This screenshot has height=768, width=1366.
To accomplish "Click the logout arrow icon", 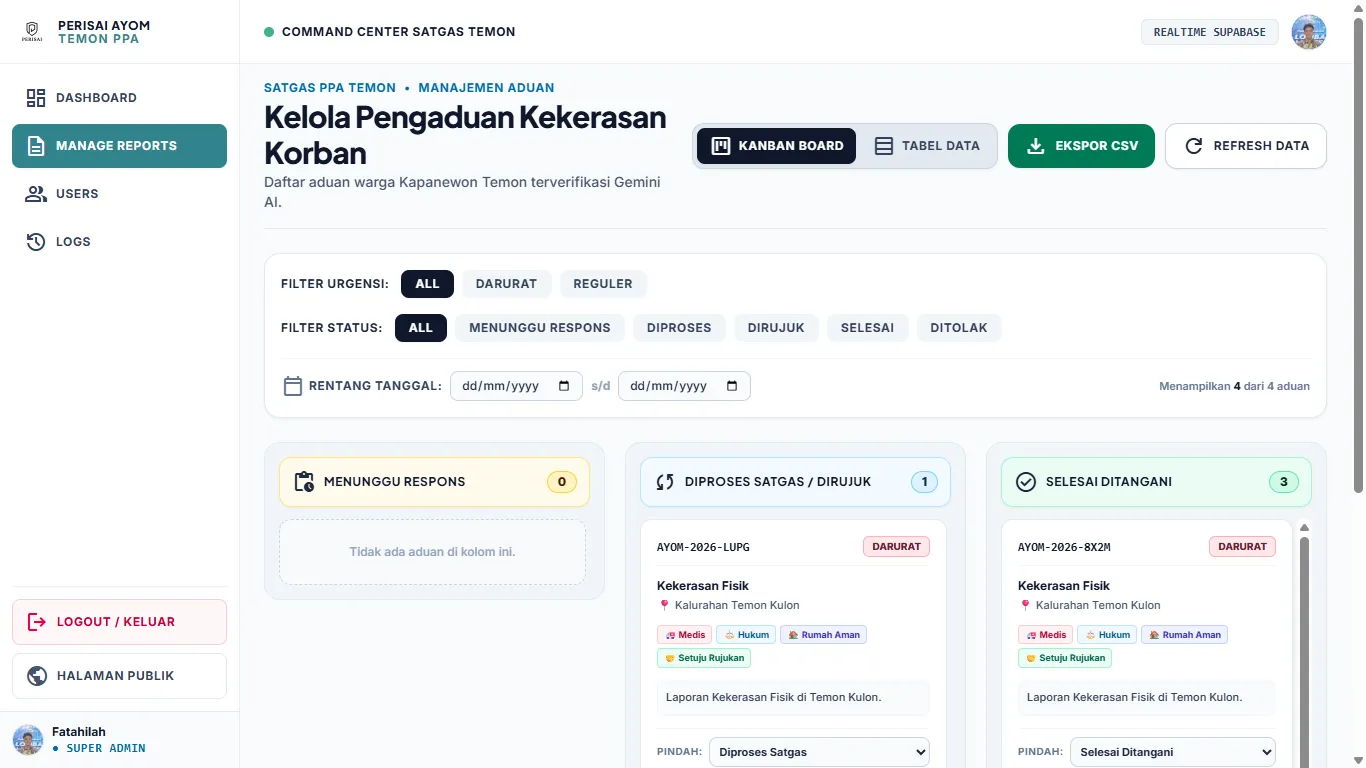I will pyautogui.click(x=37, y=622).
